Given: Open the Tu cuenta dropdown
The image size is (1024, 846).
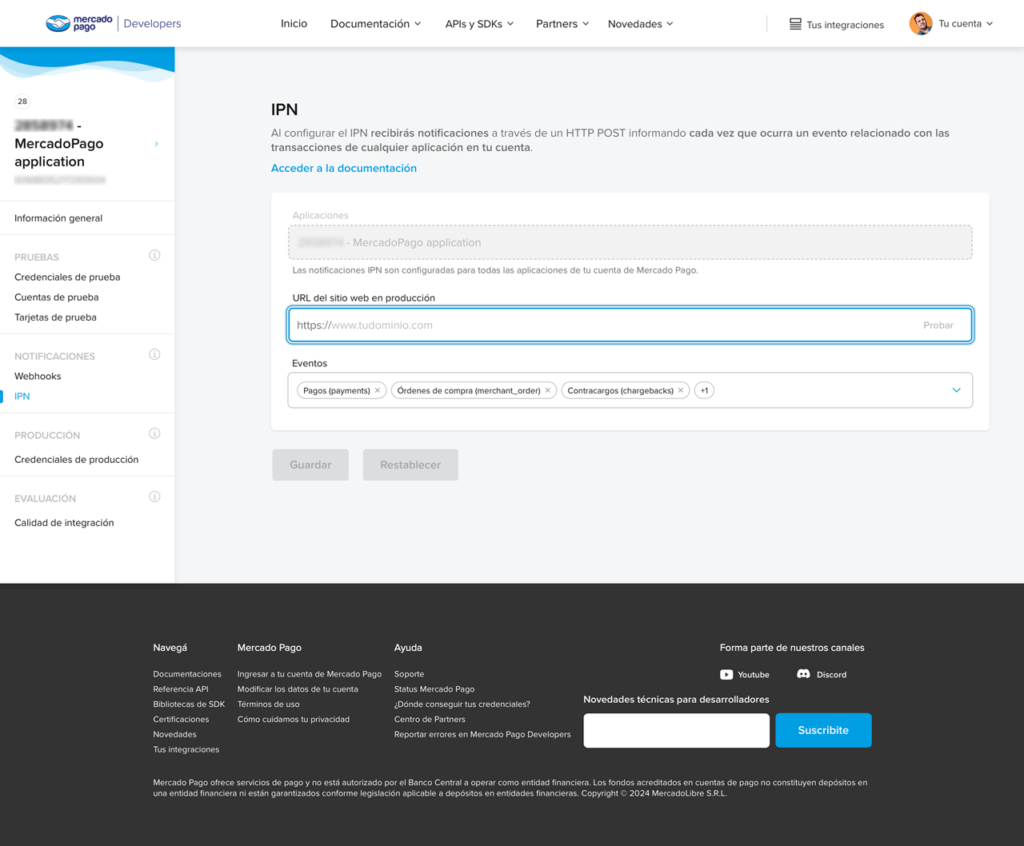Looking at the screenshot, I should pyautogui.click(x=965, y=24).
